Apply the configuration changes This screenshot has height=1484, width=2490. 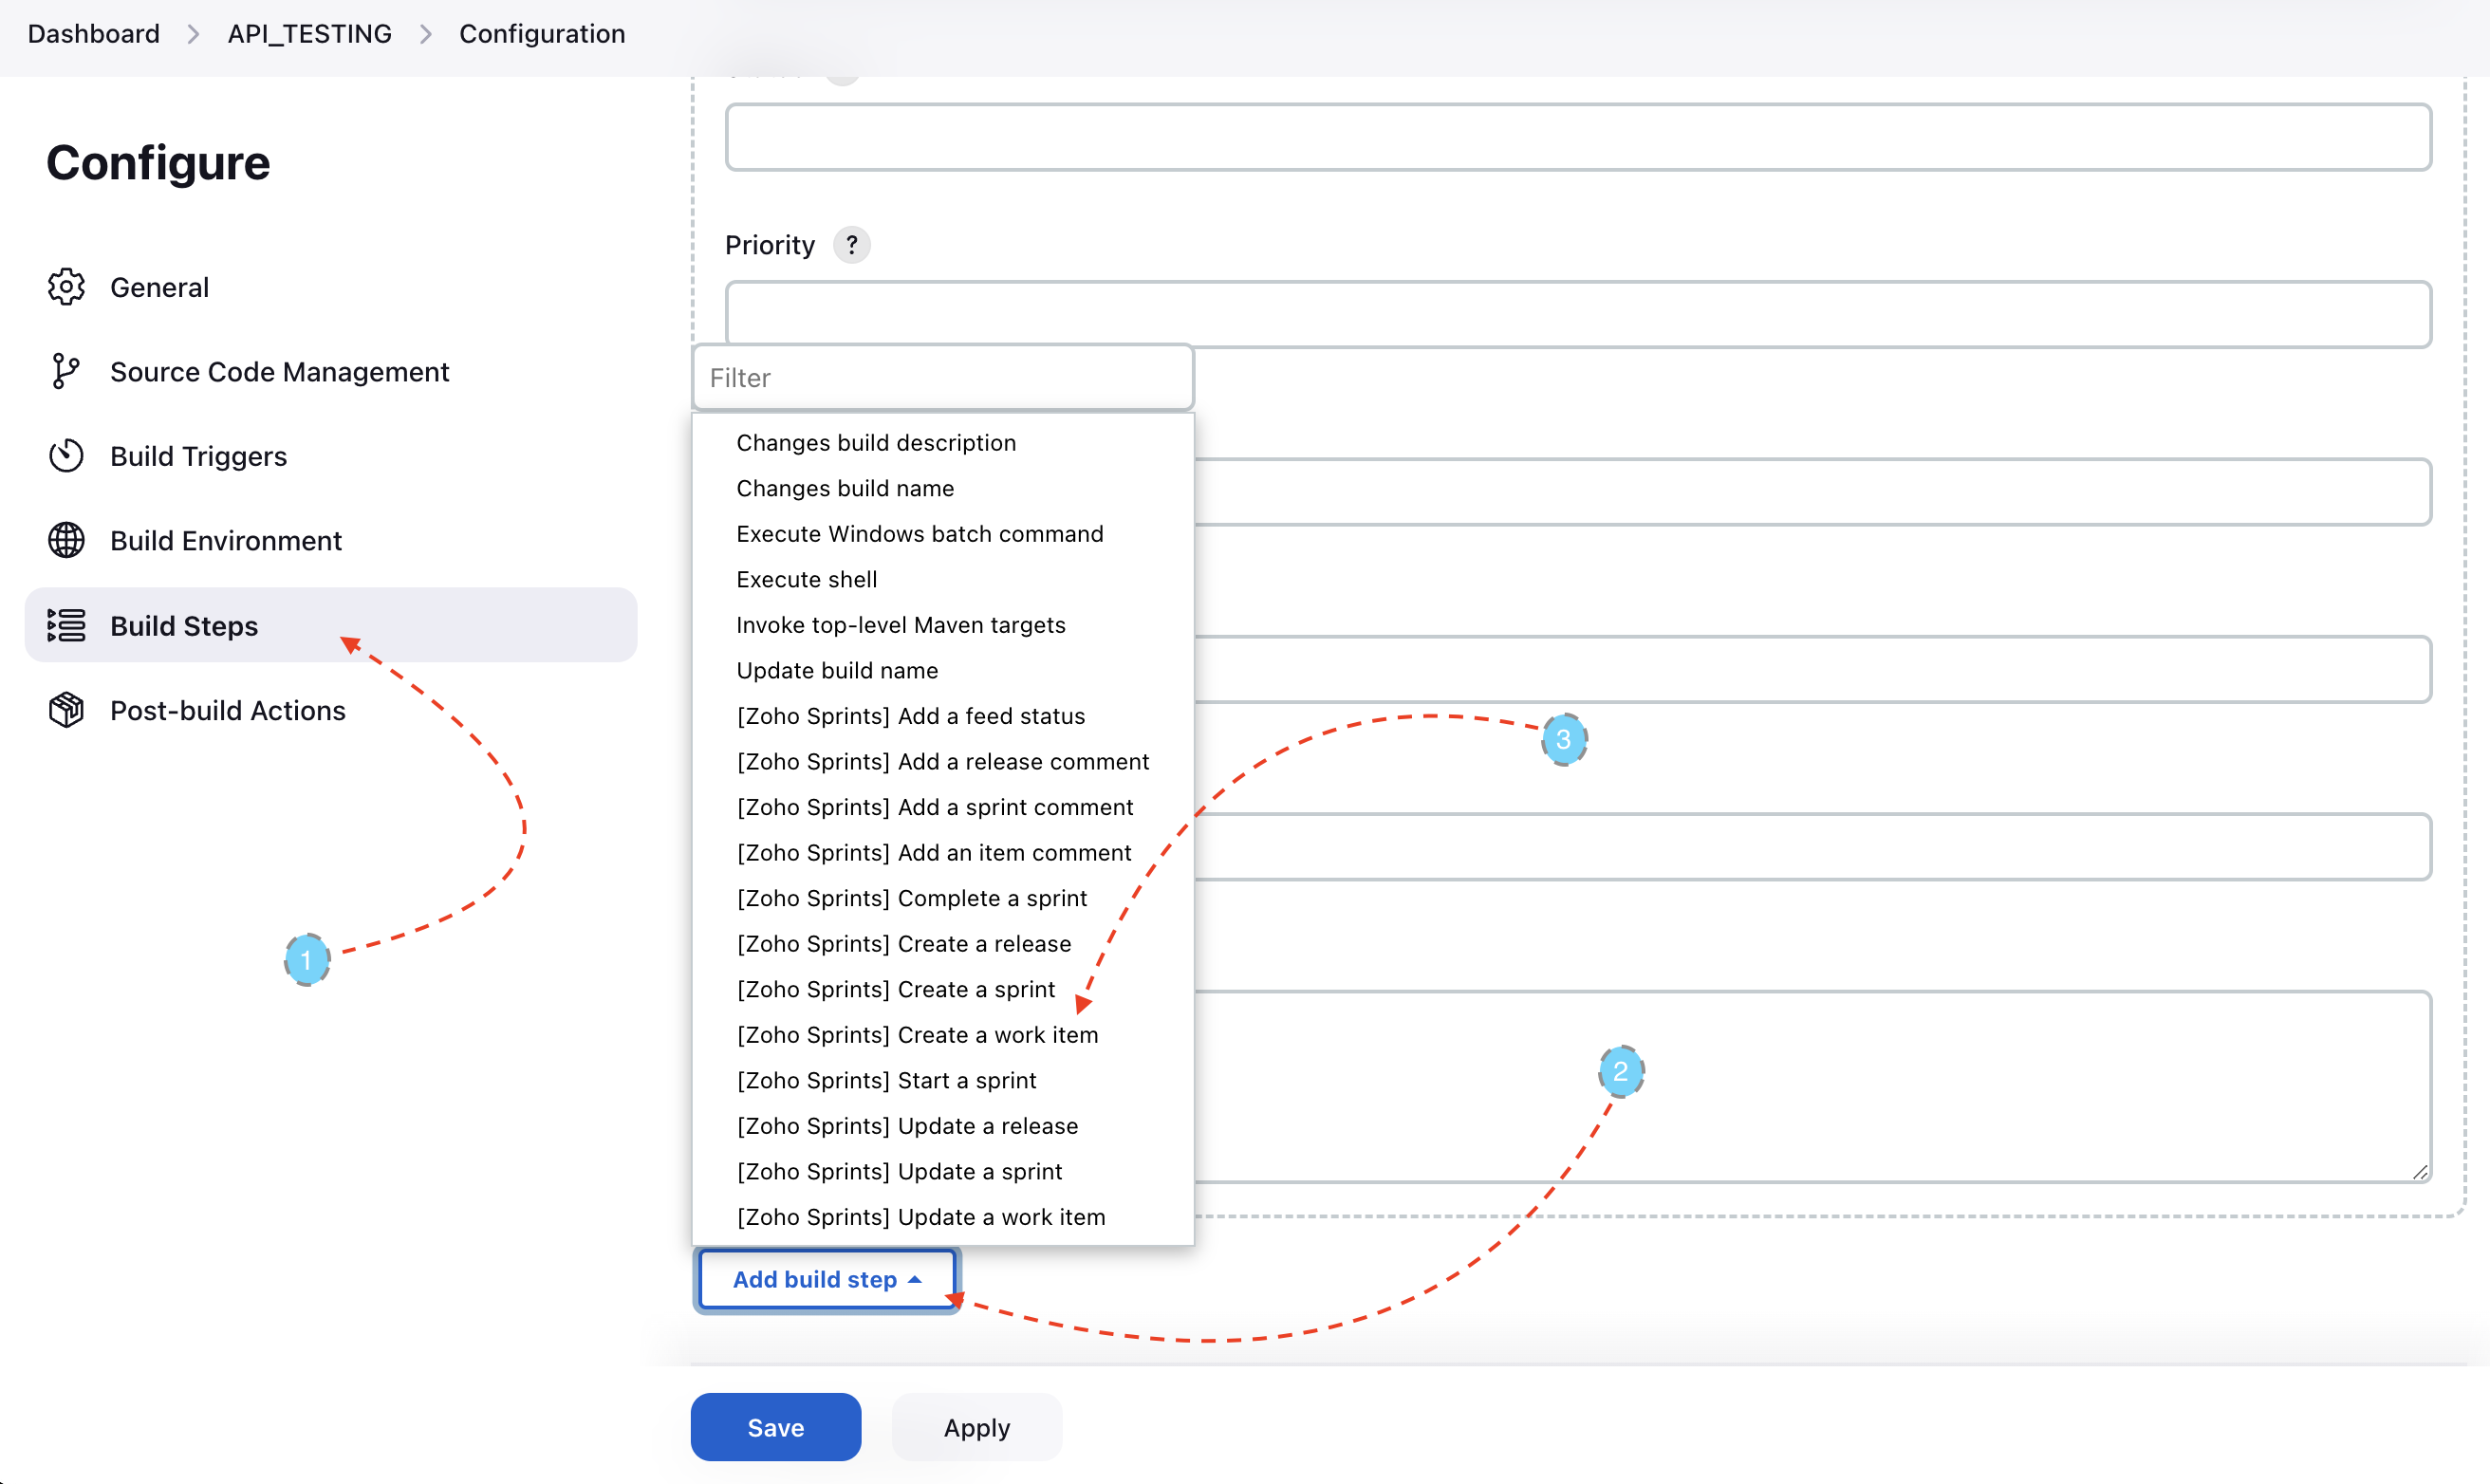pyautogui.click(x=977, y=1427)
